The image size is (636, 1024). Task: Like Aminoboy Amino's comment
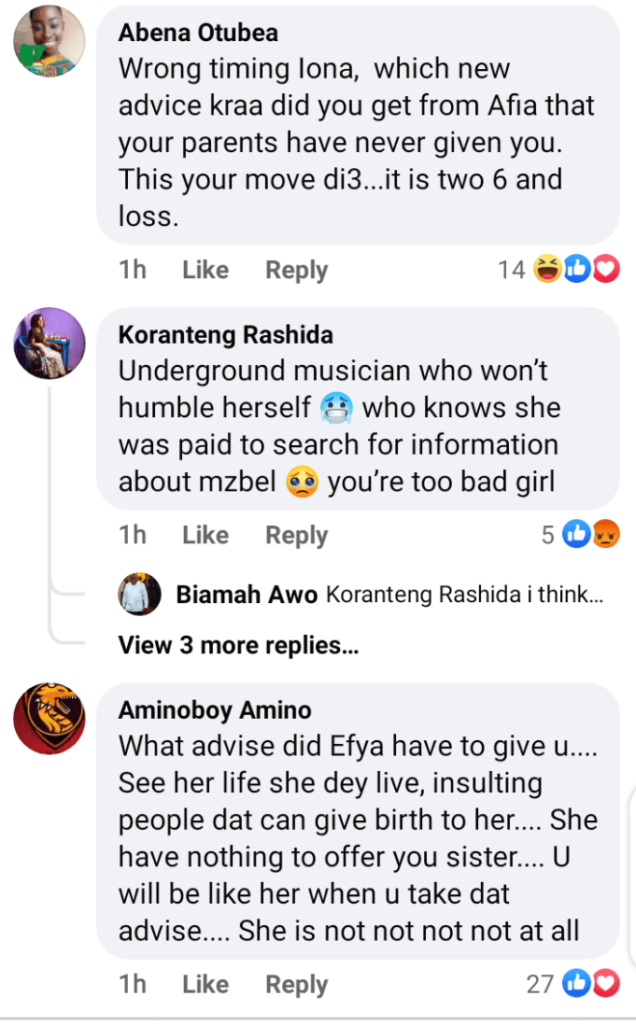coord(206,984)
